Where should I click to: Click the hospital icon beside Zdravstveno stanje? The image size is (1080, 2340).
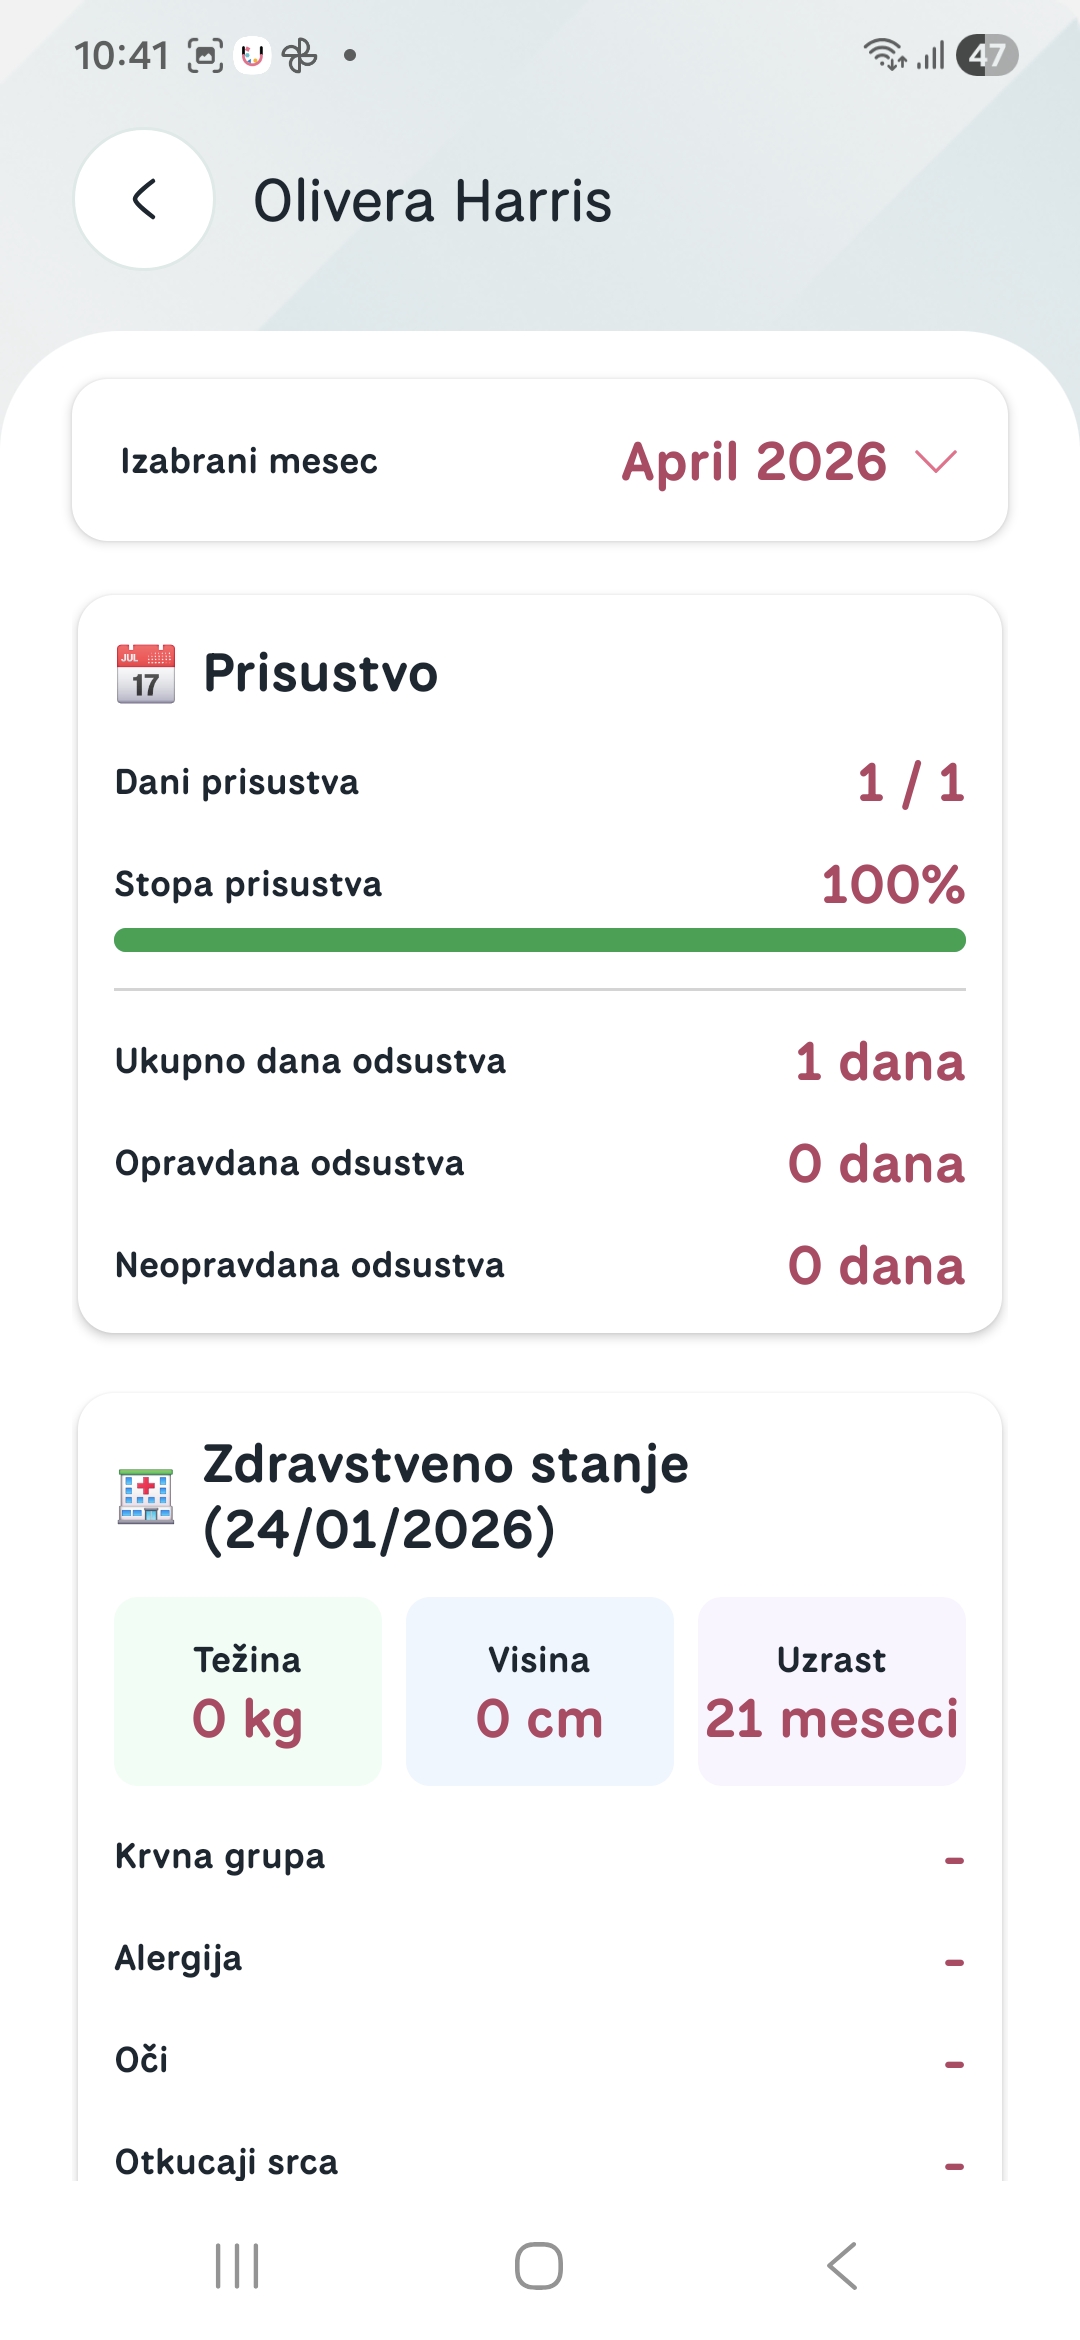146,1496
